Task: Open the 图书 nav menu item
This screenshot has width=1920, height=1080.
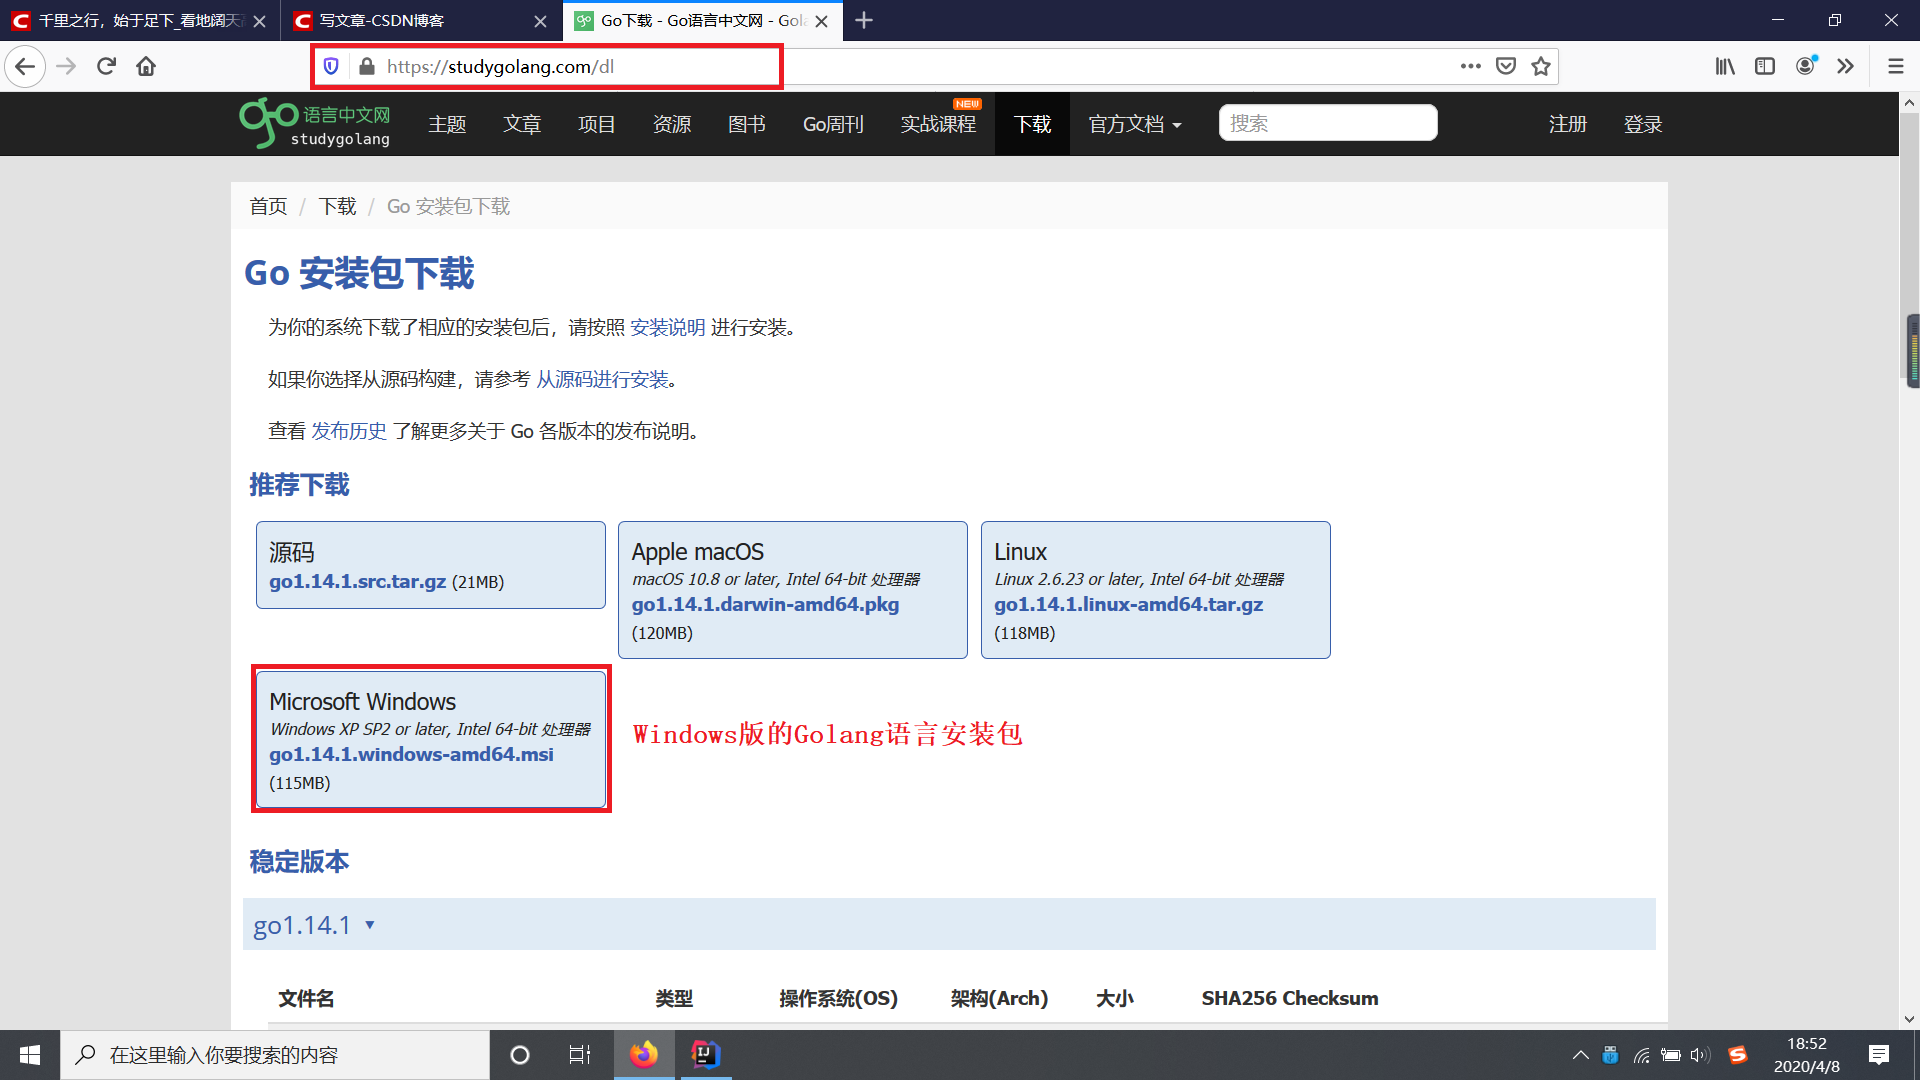Action: pyautogui.click(x=747, y=124)
